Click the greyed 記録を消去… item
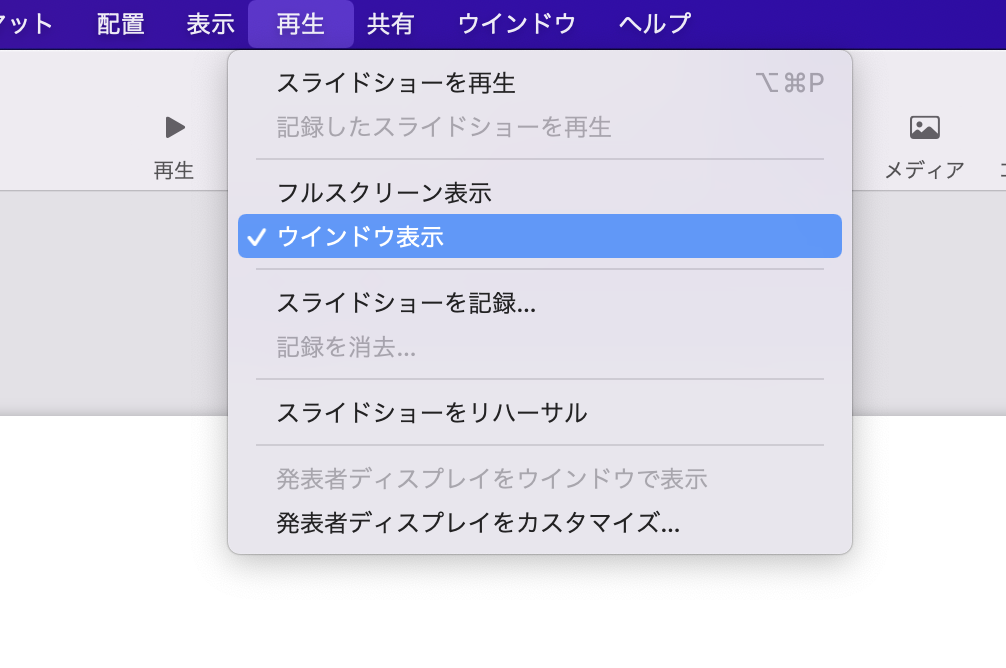 point(346,347)
